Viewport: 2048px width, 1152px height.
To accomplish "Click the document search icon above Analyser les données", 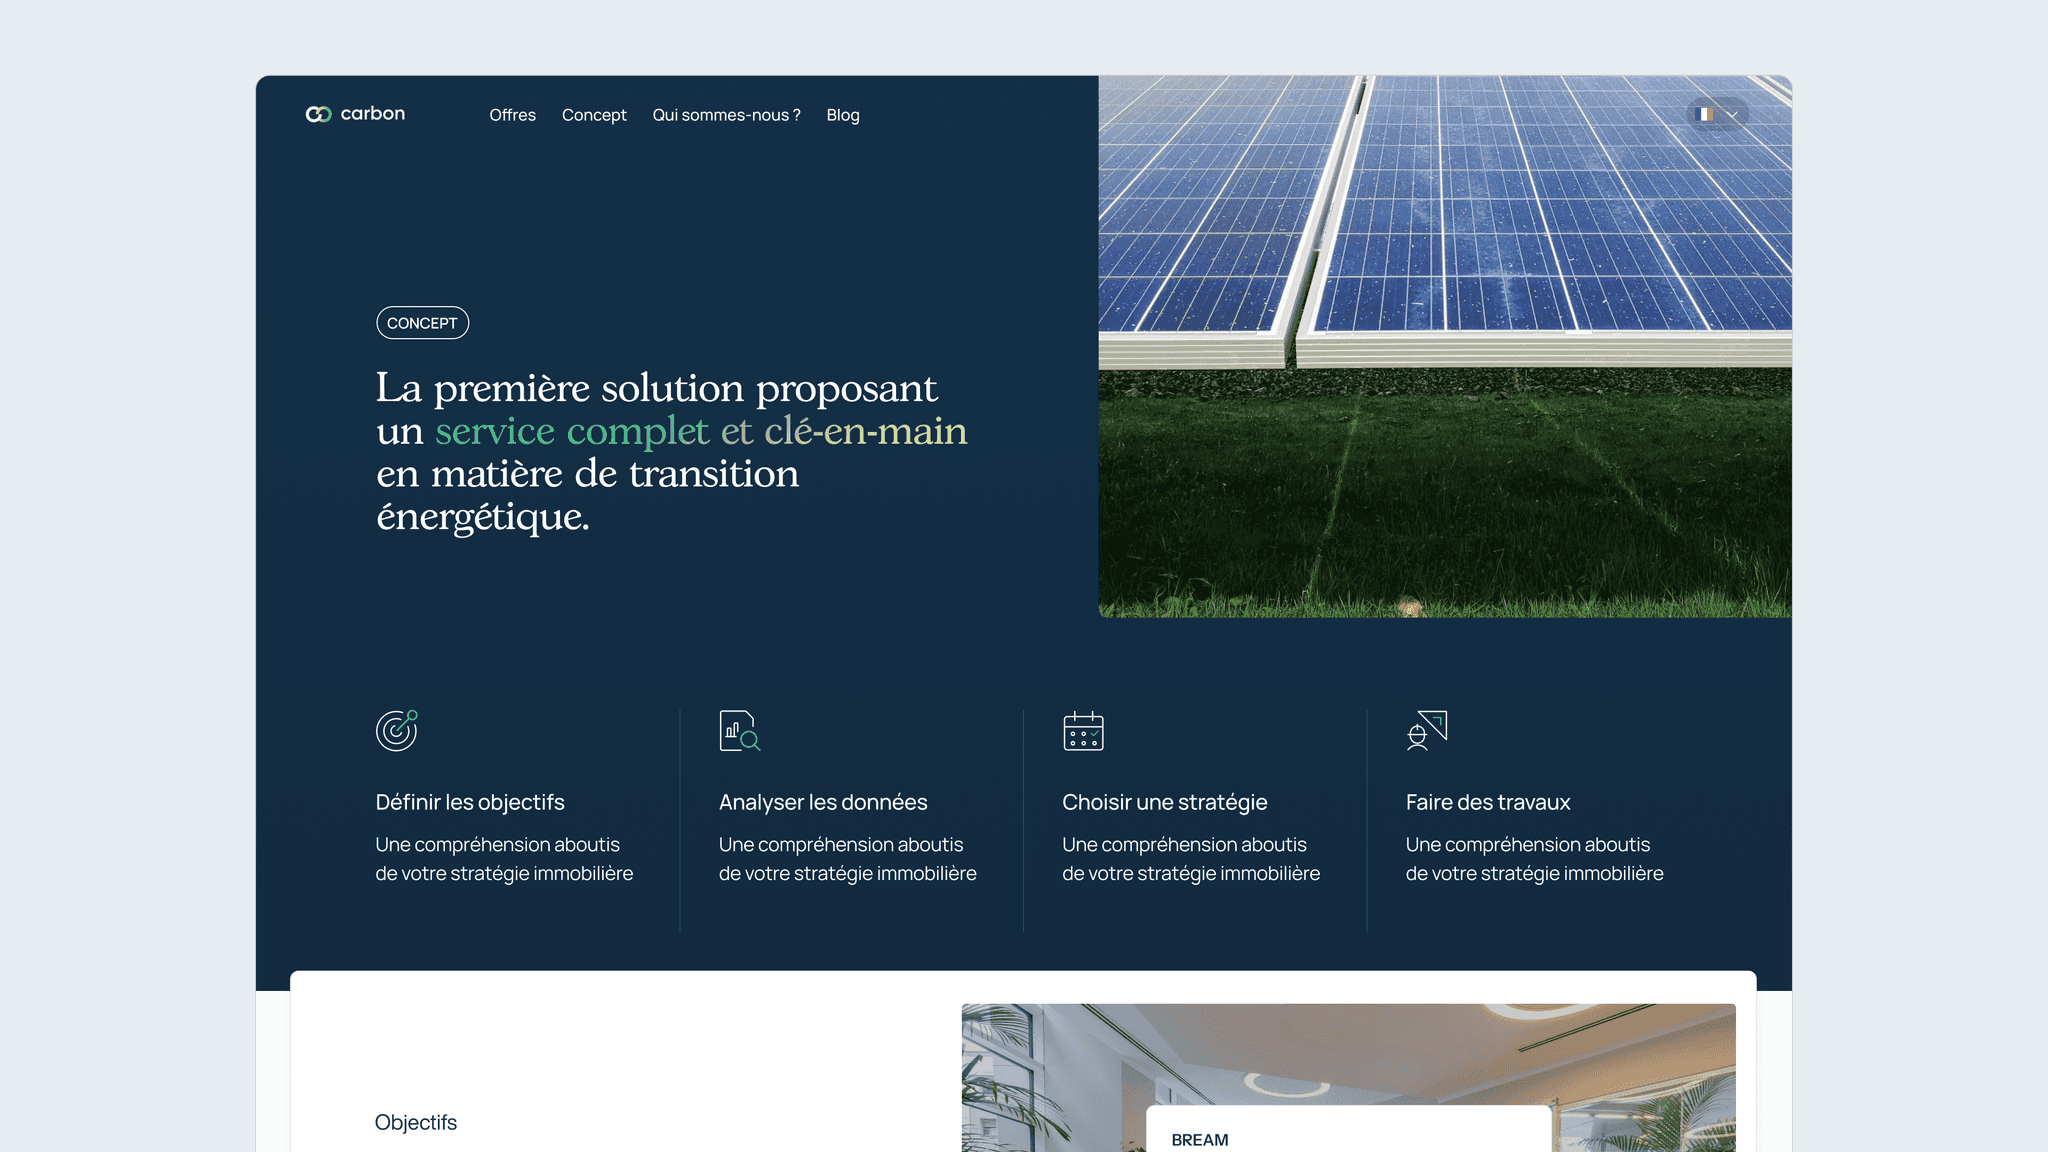I will pyautogui.click(x=739, y=730).
